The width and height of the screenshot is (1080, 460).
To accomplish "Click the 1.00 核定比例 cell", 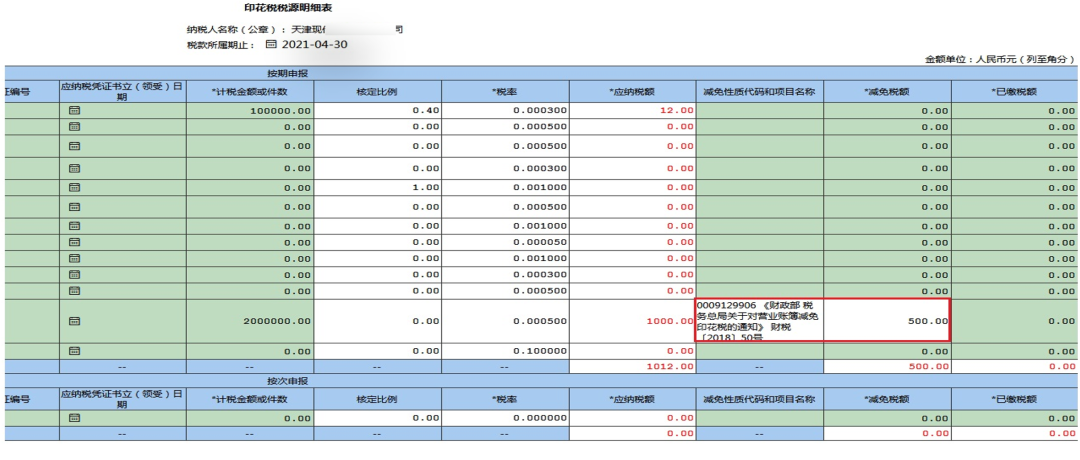I will coord(377,187).
